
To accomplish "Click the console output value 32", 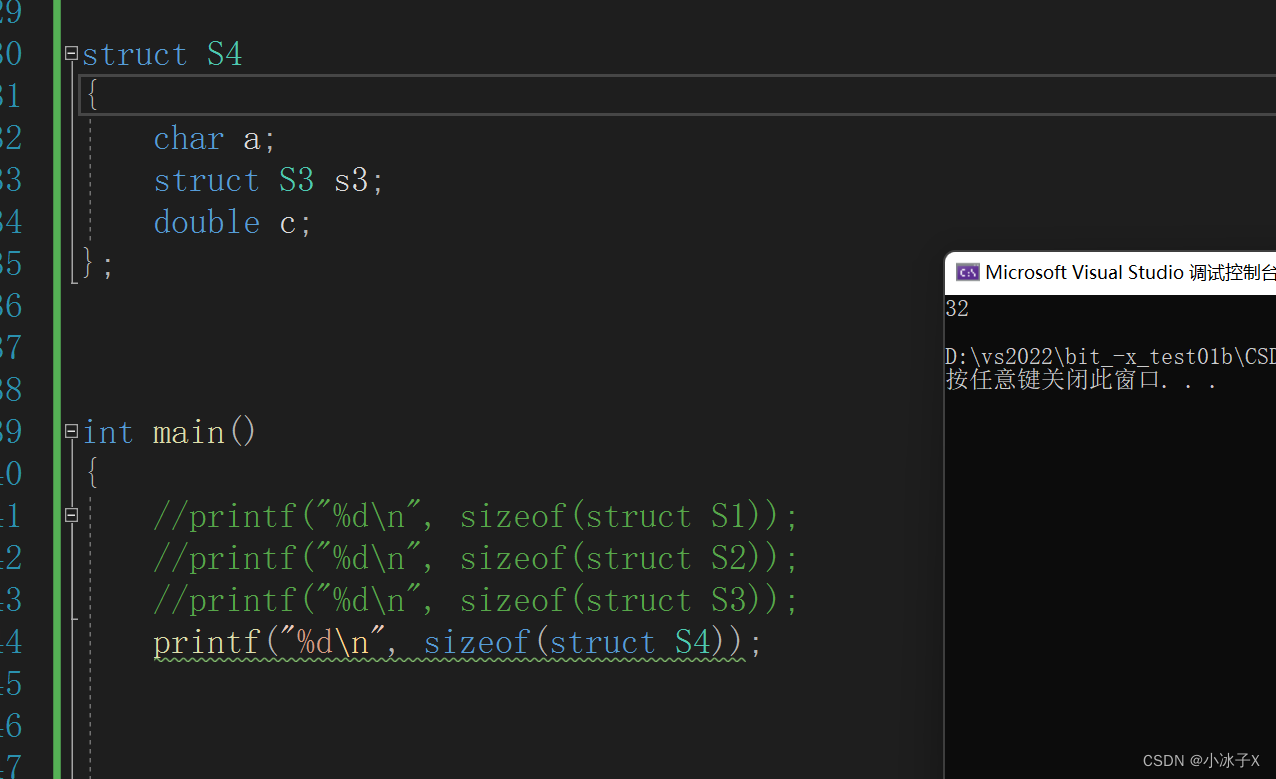I will (957, 308).
